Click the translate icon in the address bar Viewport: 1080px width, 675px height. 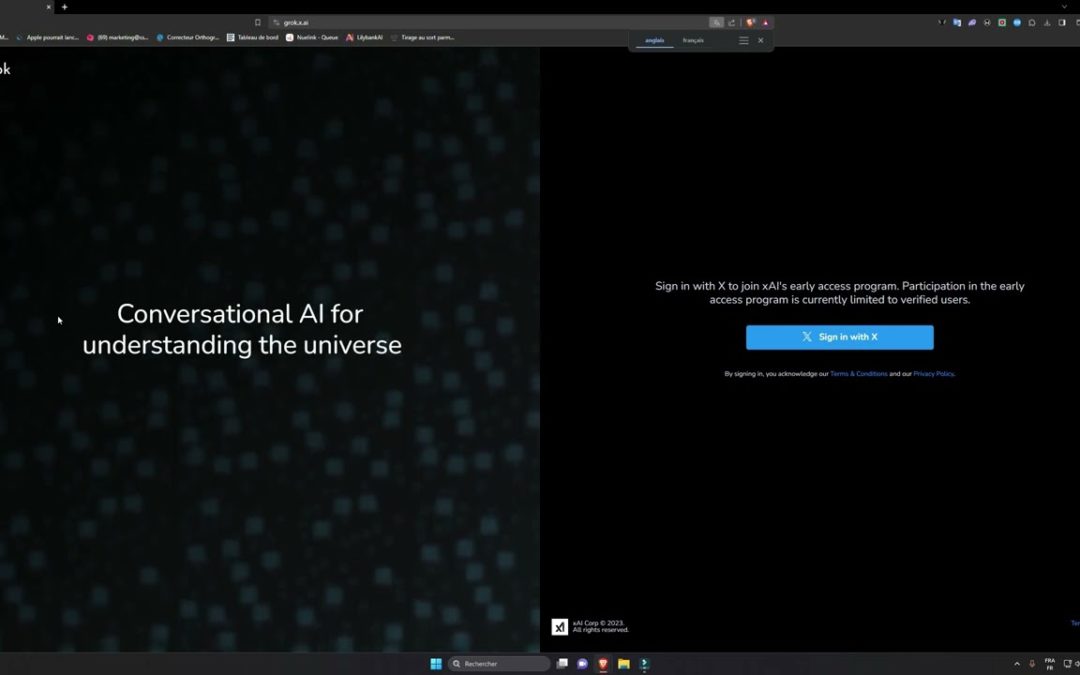(x=716, y=23)
